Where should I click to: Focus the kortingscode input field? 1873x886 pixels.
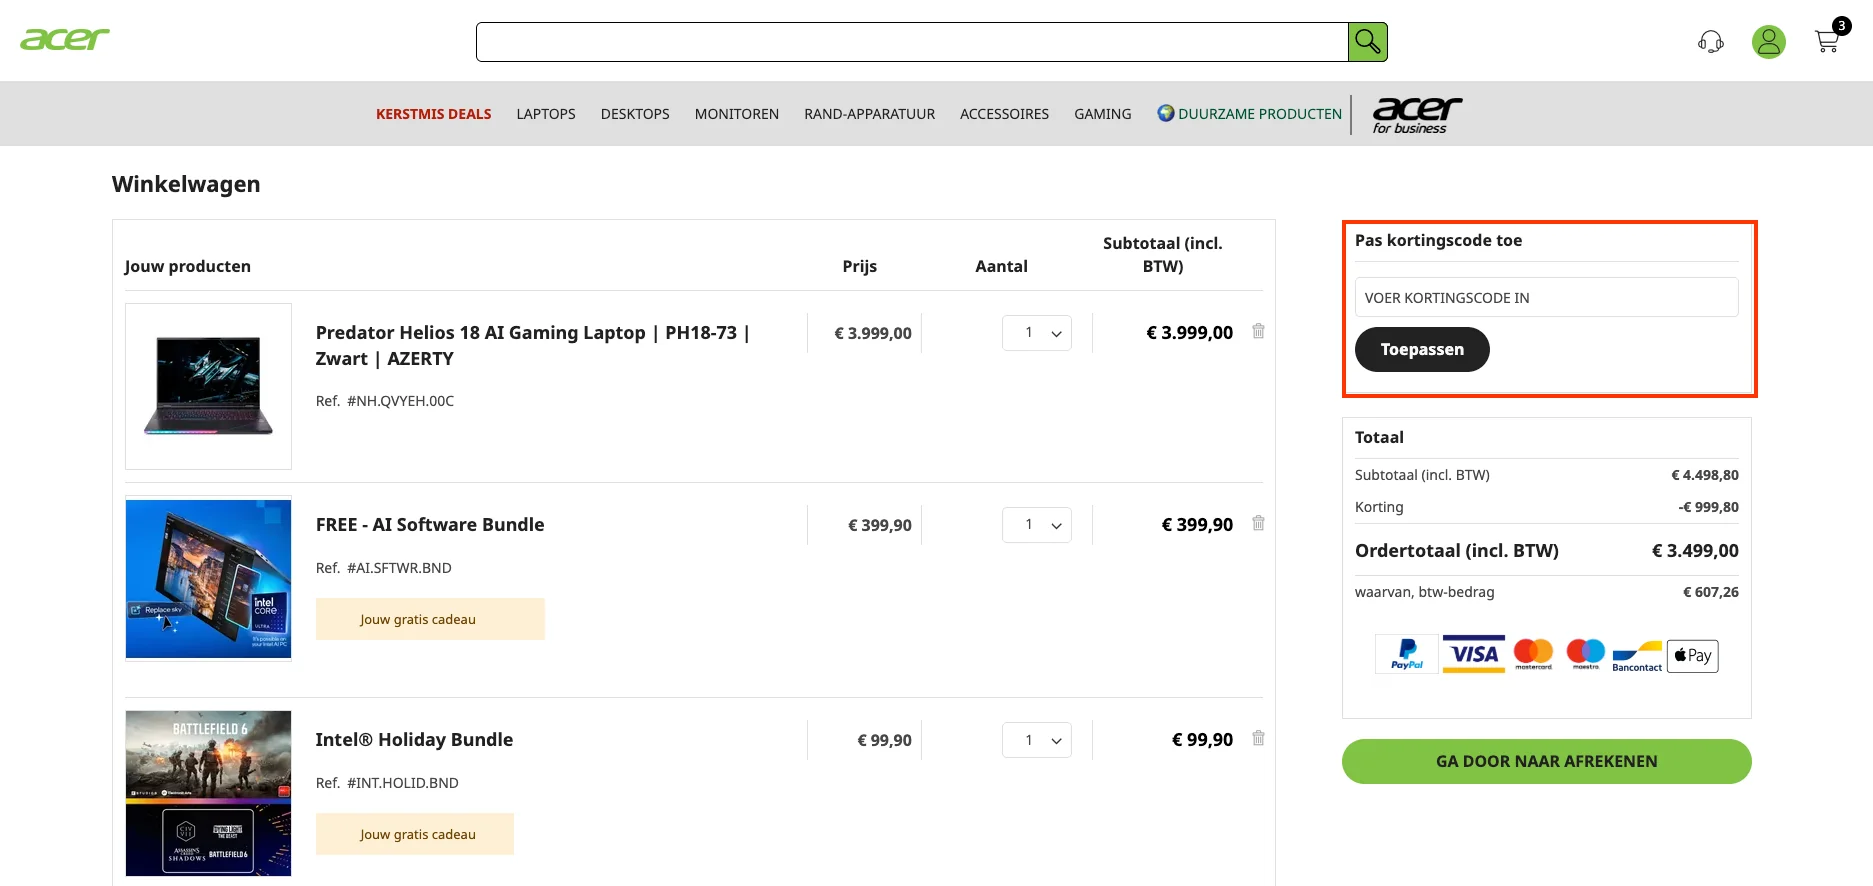click(x=1546, y=297)
